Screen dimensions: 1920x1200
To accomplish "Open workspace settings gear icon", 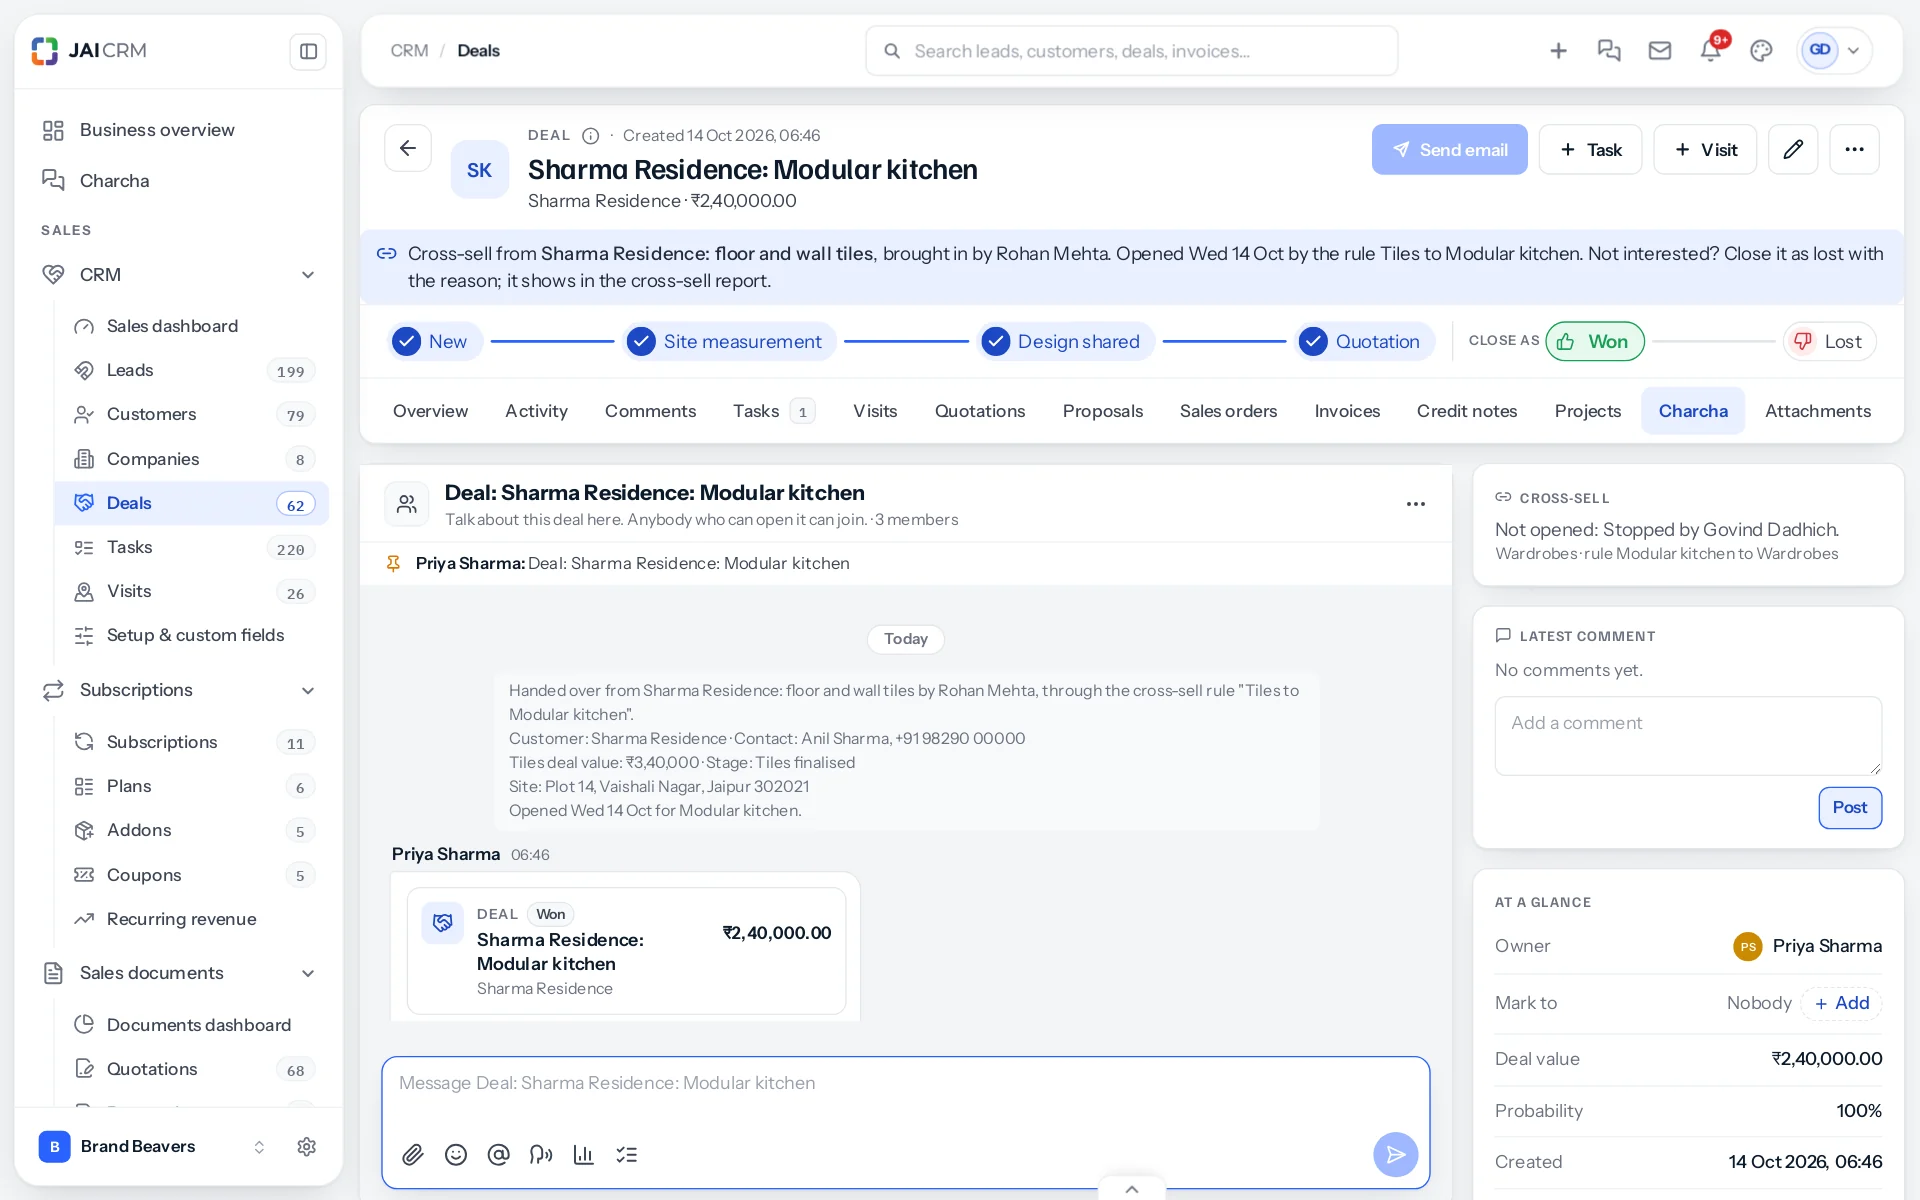I will tap(307, 1147).
